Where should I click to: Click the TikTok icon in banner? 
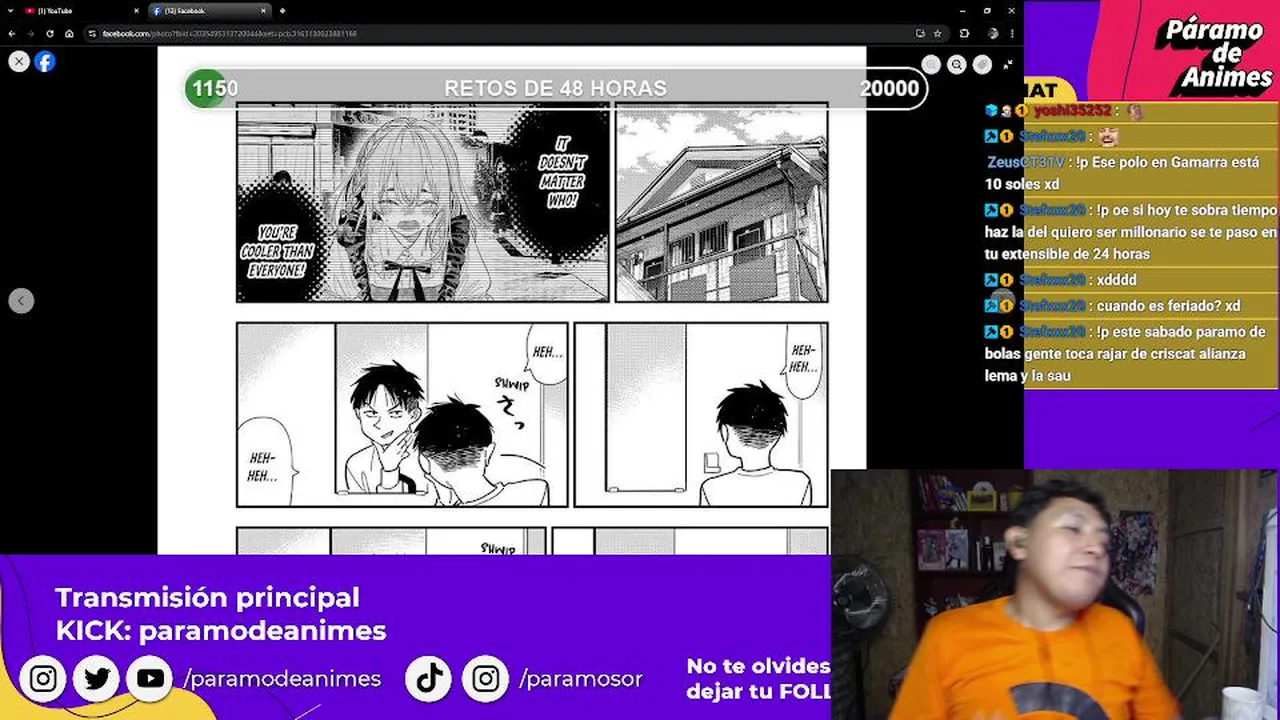pyautogui.click(x=430, y=679)
